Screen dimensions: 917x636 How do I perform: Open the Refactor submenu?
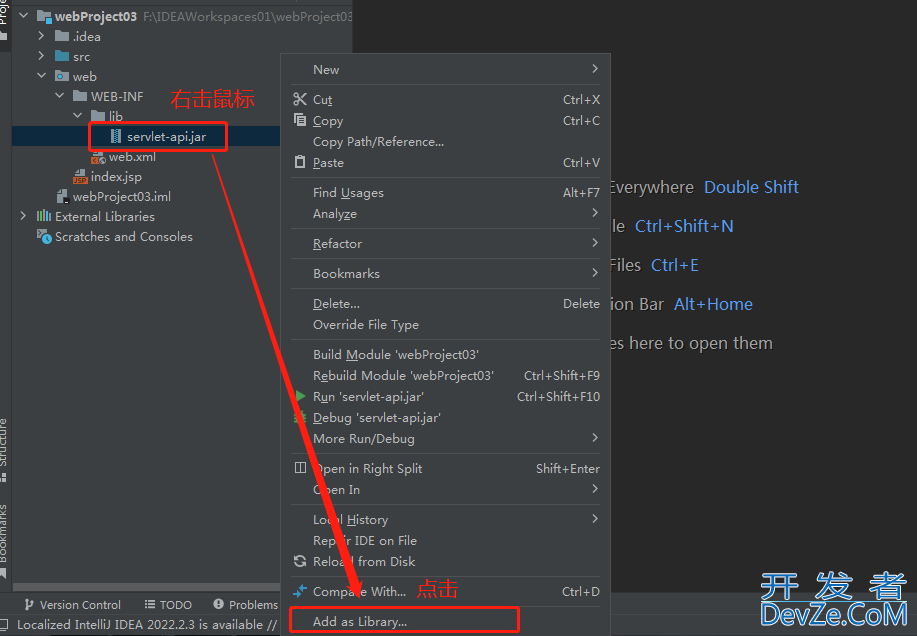446,243
